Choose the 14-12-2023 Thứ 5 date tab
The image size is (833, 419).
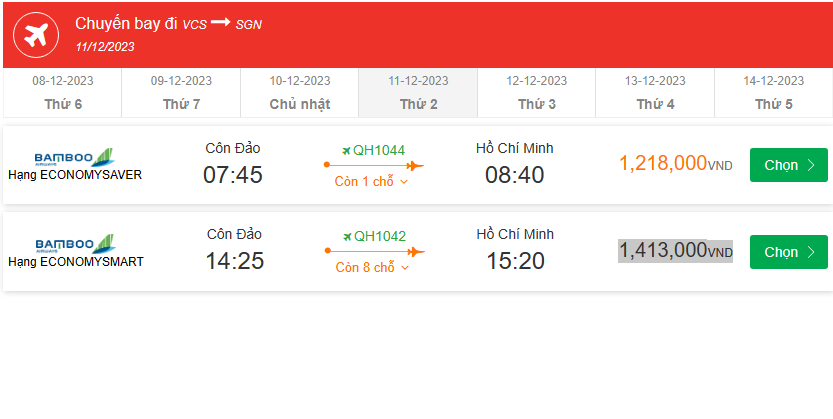773,93
